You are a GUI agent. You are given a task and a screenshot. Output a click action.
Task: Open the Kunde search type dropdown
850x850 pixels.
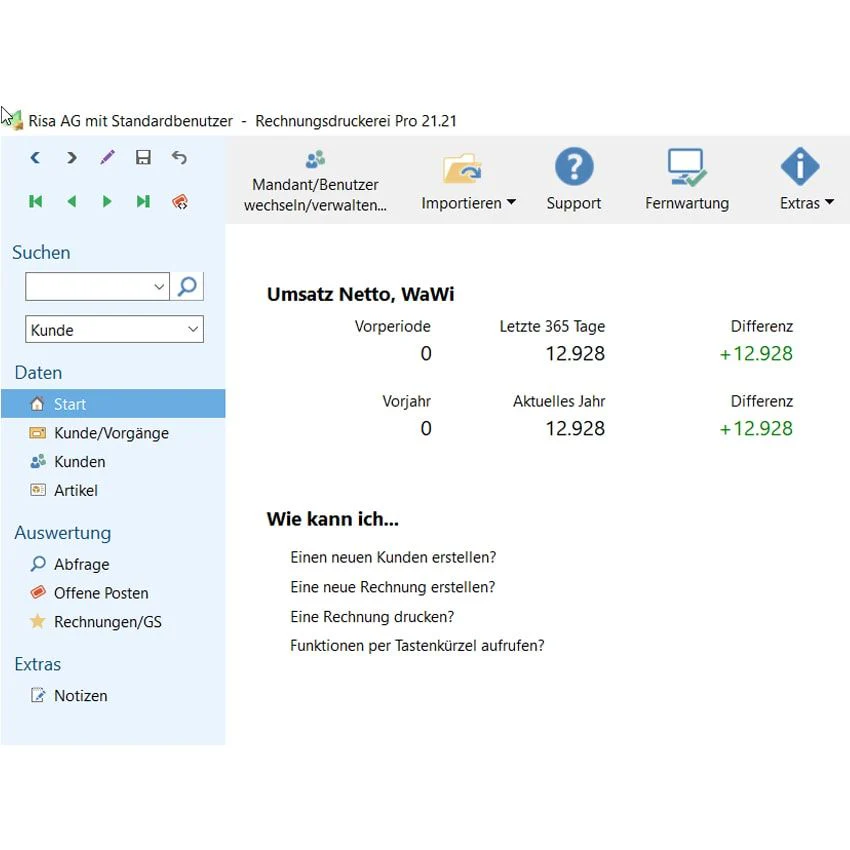pyautogui.click(x=114, y=329)
